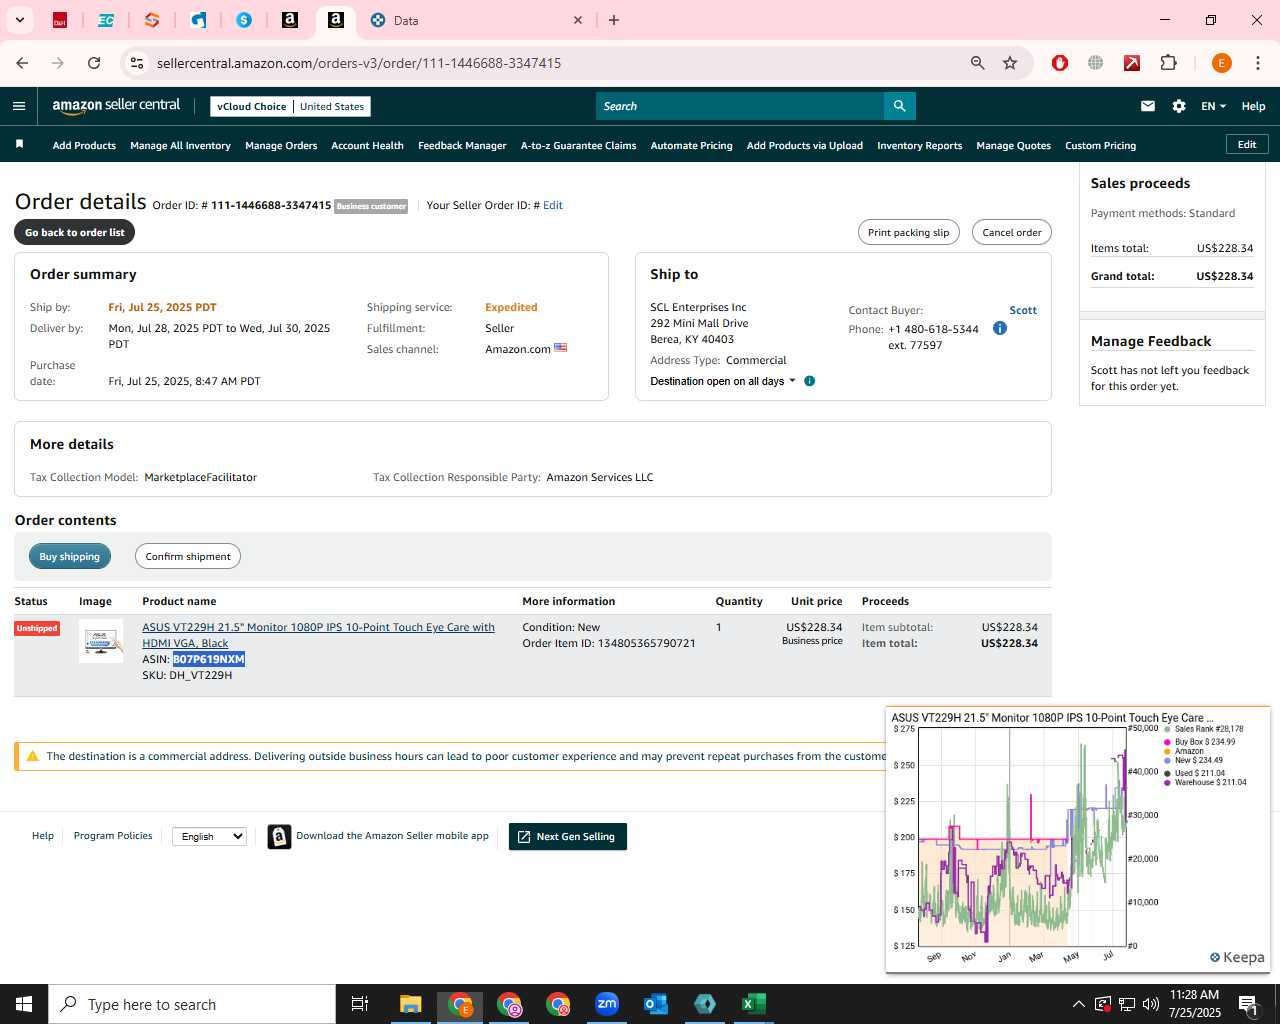Click Confirm shipment button
The width and height of the screenshot is (1280, 1024).
(x=188, y=557)
